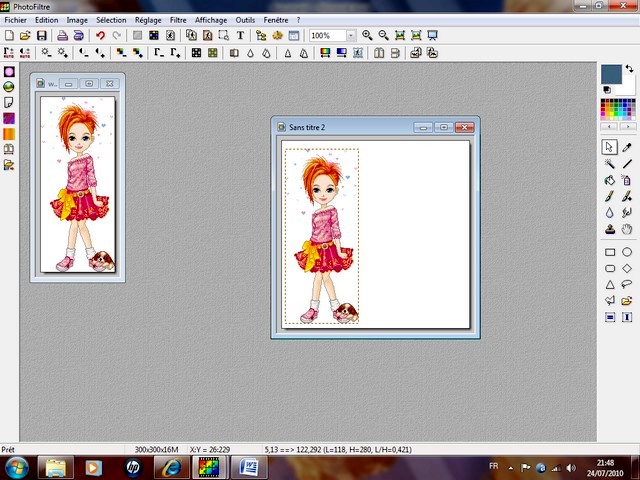The width and height of the screenshot is (640, 480).
Task: Undo last action with red arrow
Action: [x=100, y=36]
